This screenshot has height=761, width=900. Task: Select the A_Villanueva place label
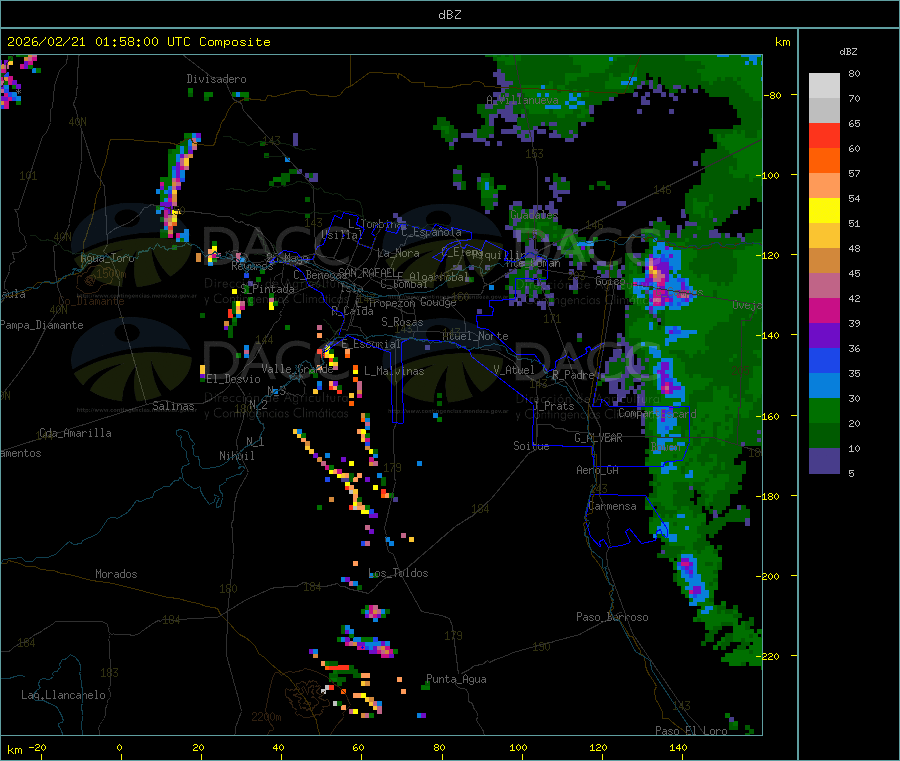click(x=522, y=100)
